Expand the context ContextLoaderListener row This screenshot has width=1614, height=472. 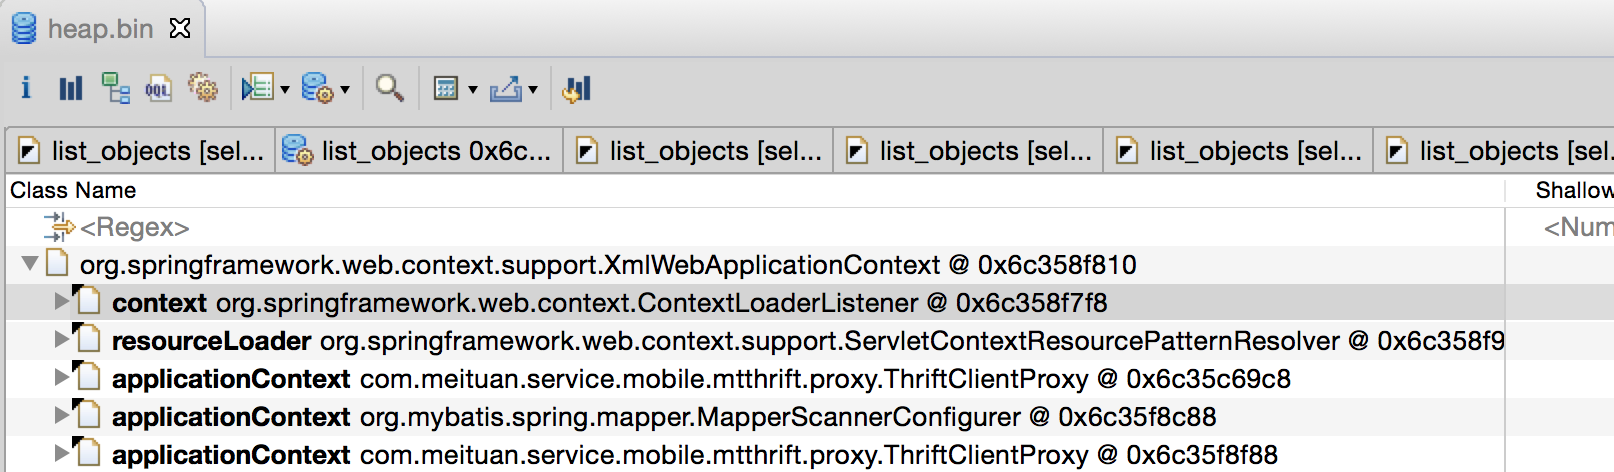tap(61, 301)
